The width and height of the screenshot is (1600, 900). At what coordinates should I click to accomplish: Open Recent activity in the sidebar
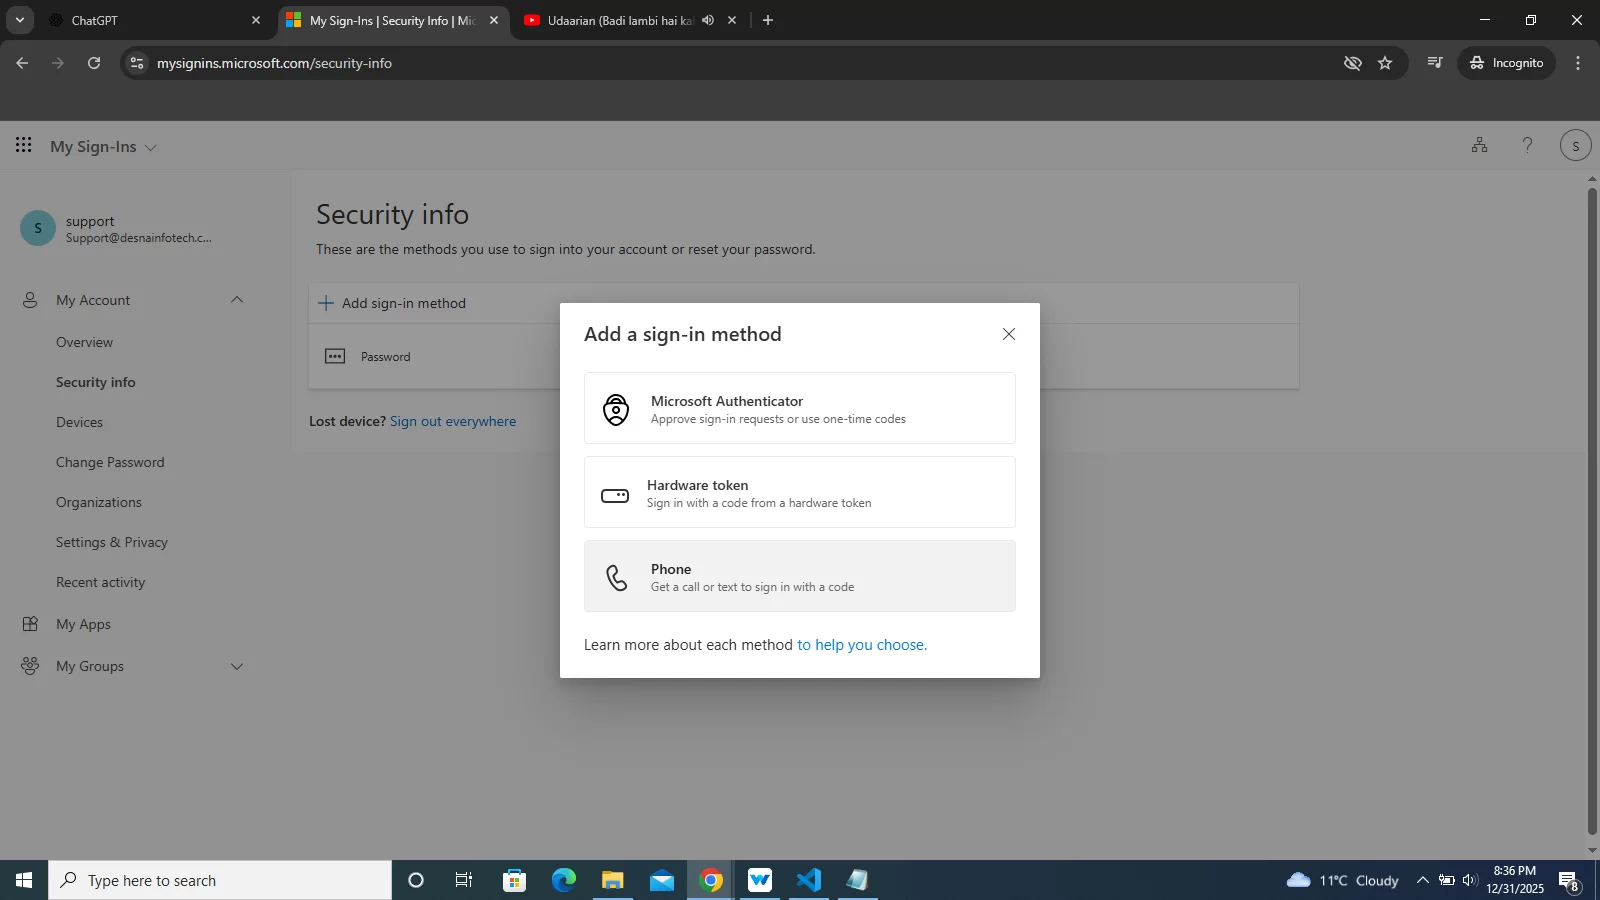[100, 582]
